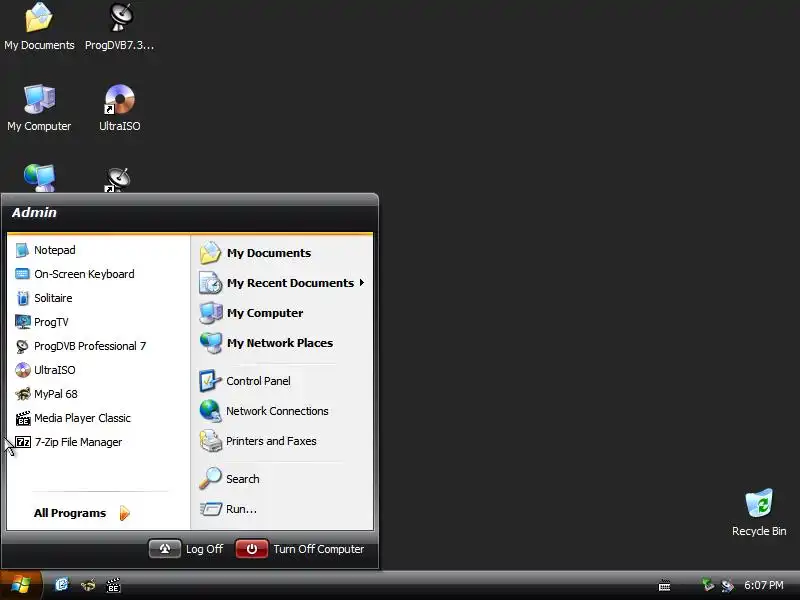Click the 7-Zip File Manager icon
Screen dimensions: 800x600
pos(22,442)
